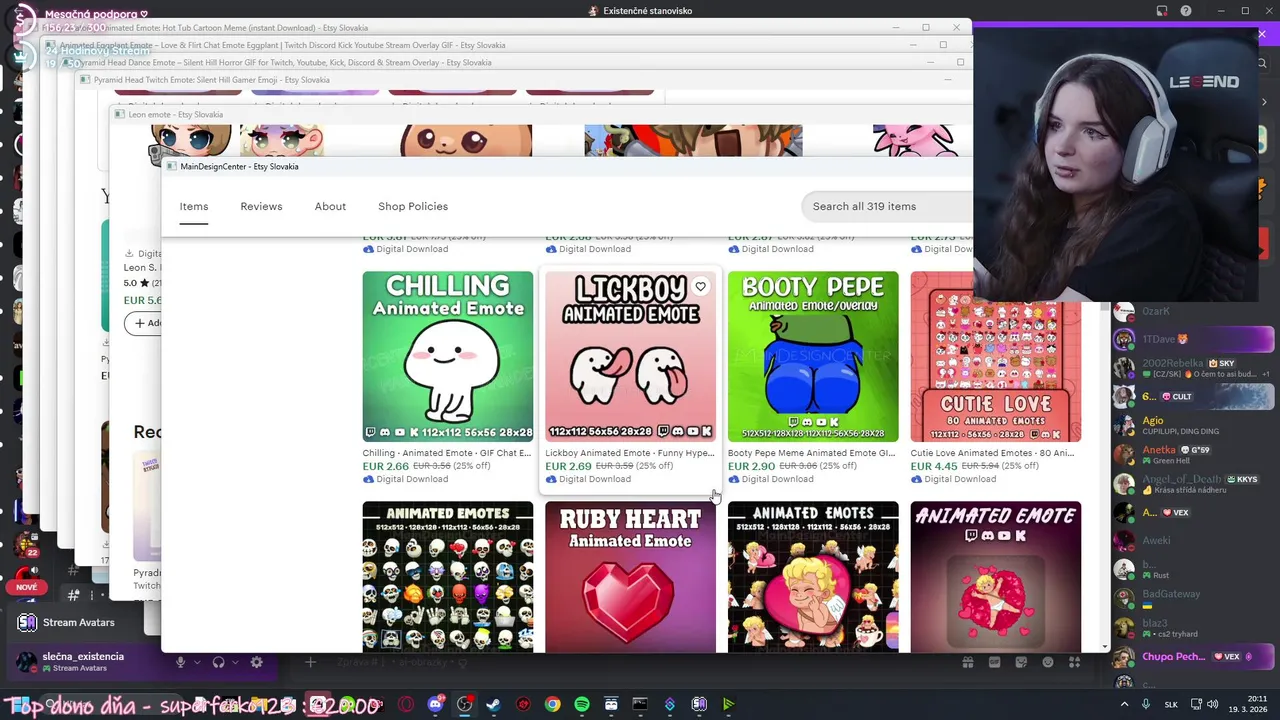Click 'Cutie Love Animated Emotes · 80' title link
Image resolution: width=1280 pixels, height=720 pixels.
(993, 453)
